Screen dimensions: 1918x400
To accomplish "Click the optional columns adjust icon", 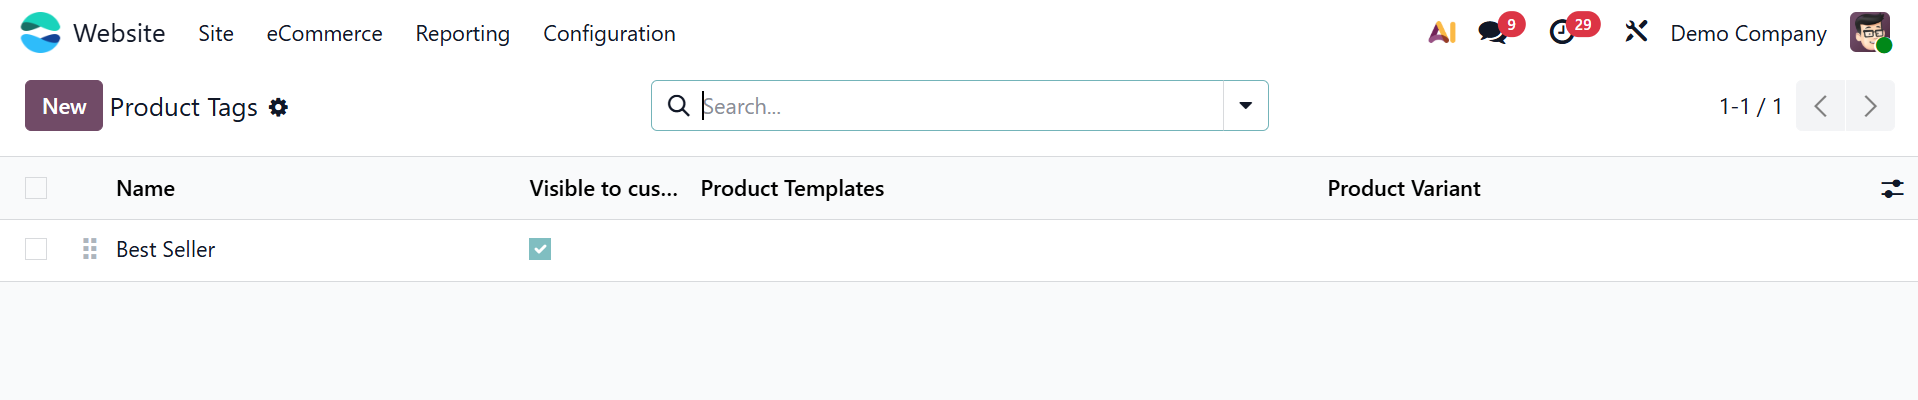I will 1892,188.
